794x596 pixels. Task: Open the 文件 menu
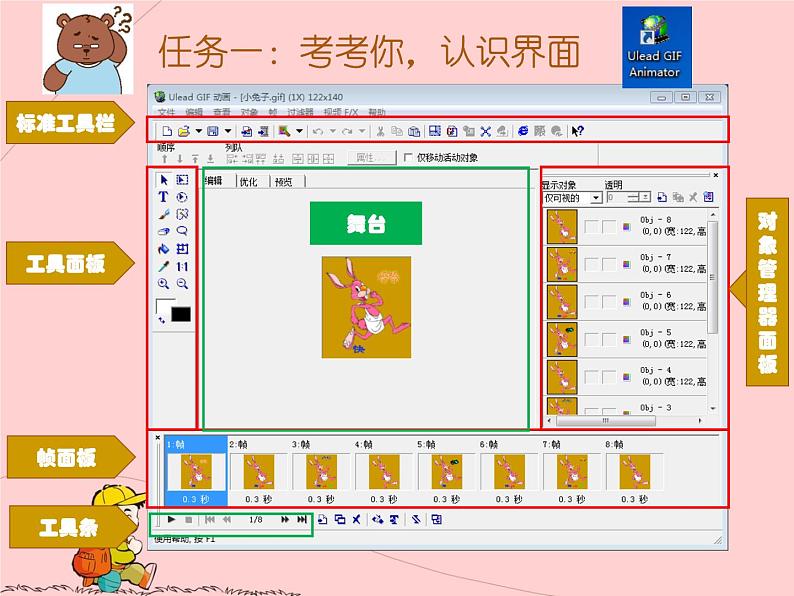tap(166, 112)
